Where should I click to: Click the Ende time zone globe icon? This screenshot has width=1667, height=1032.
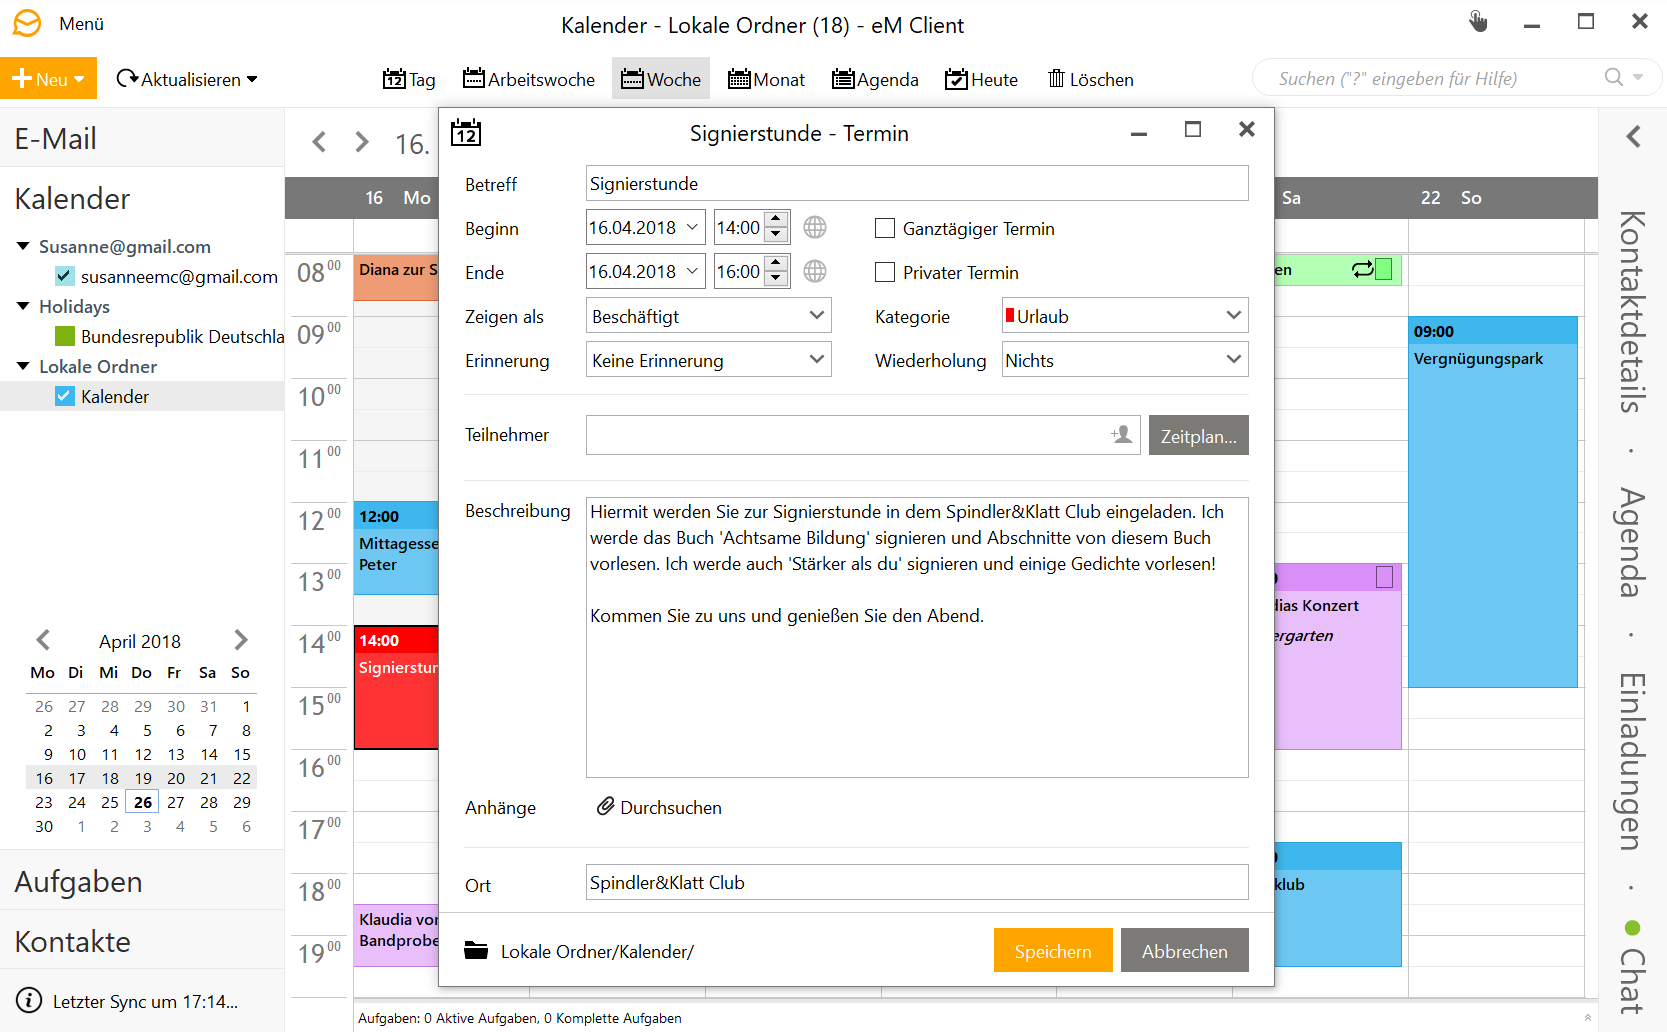pos(815,271)
